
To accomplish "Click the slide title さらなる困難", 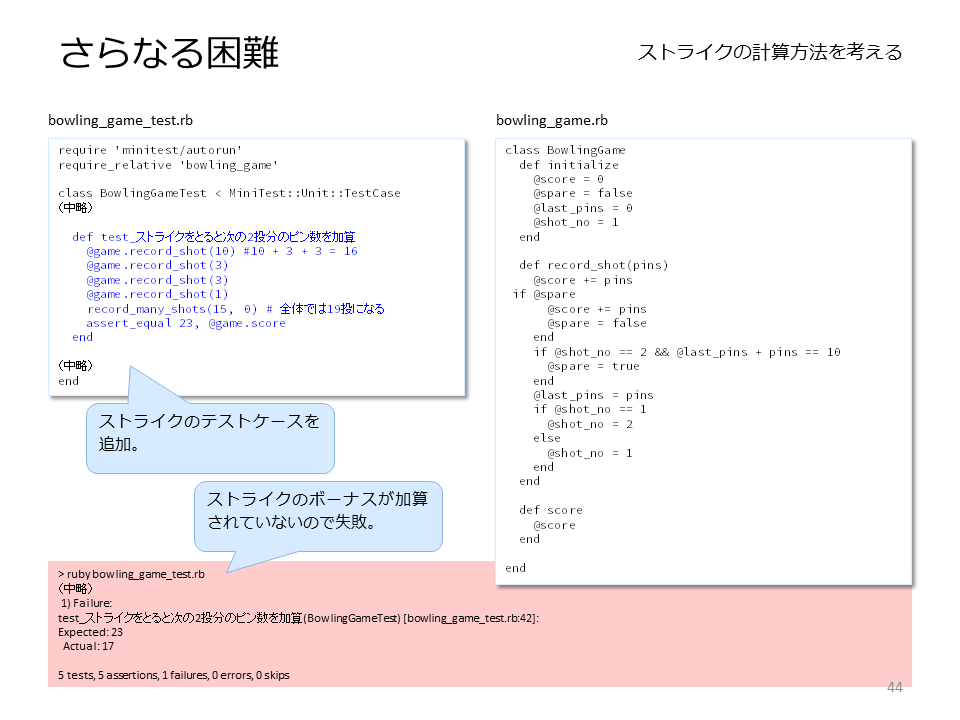I will click(x=169, y=53).
